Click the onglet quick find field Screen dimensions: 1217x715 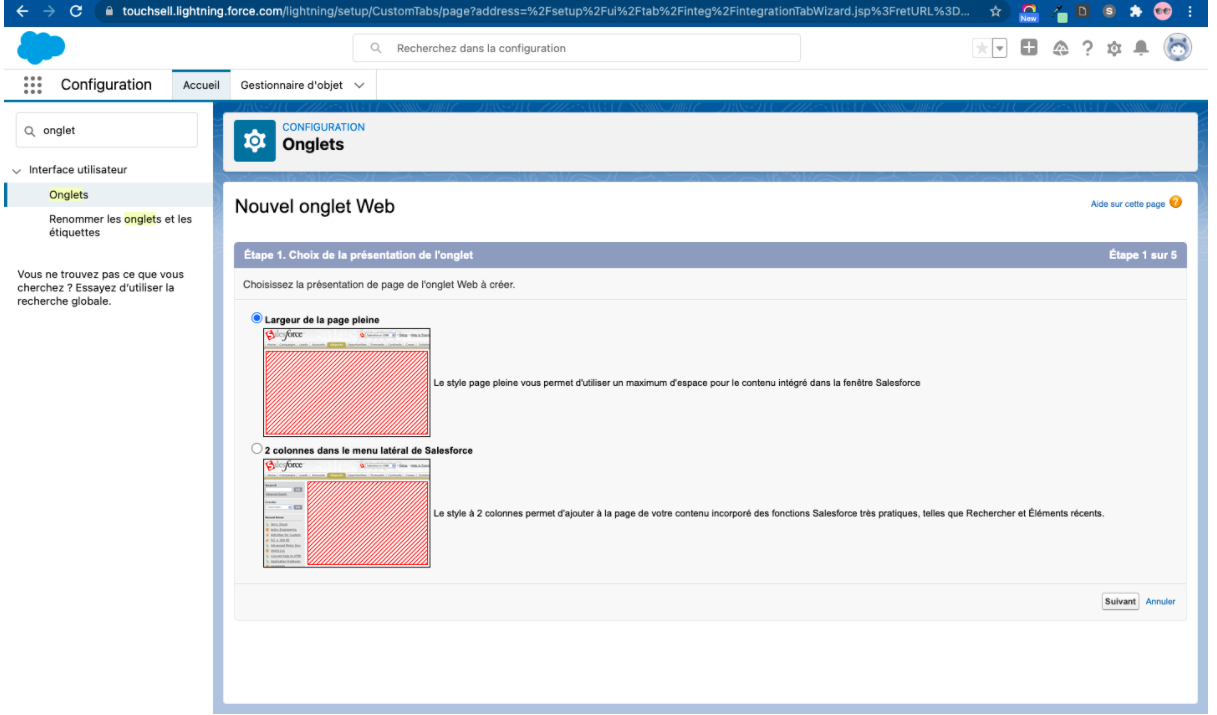pyautogui.click(x=107, y=130)
